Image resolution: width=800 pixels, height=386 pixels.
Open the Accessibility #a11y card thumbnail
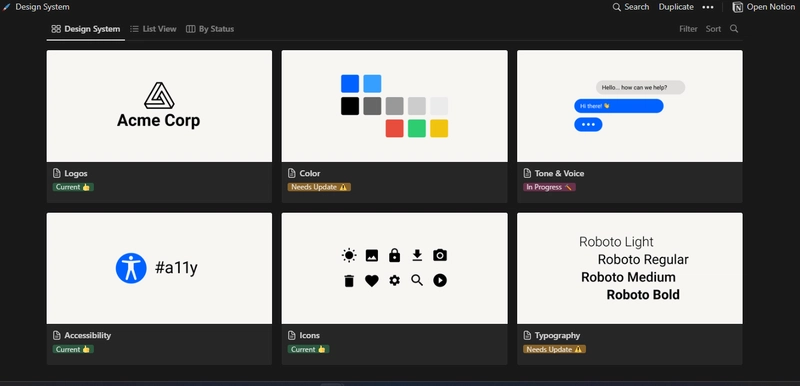(159, 268)
